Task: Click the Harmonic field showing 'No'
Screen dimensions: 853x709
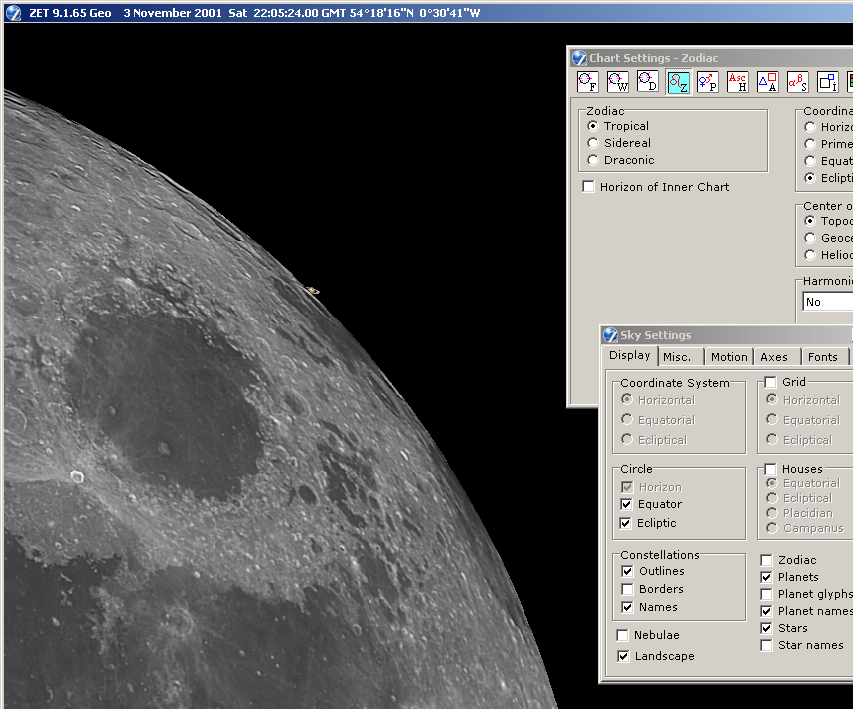Action: (x=827, y=302)
